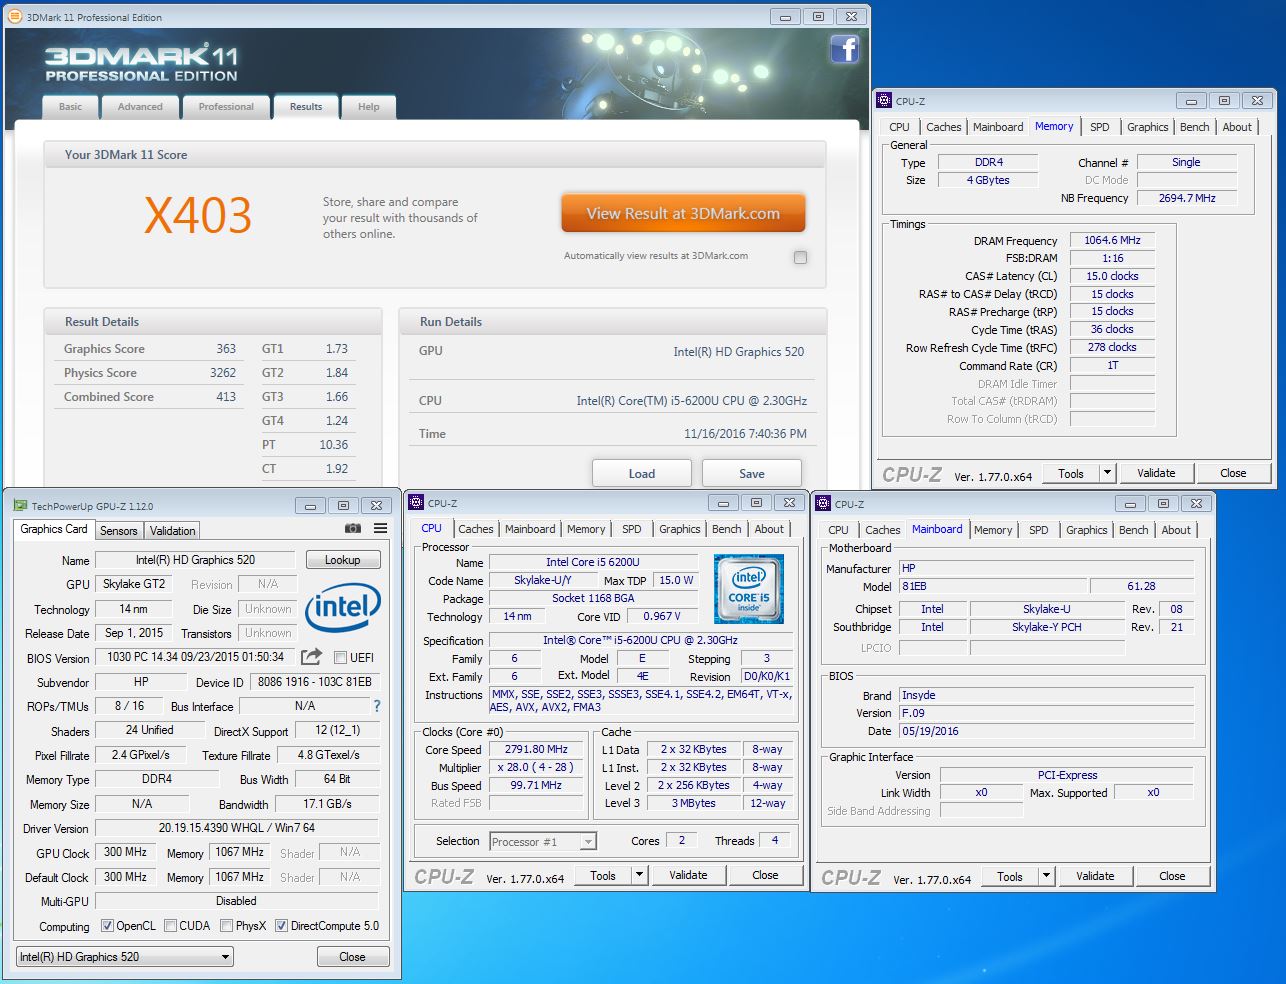Image resolution: width=1286 pixels, height=984 pixels.
Task: Click Load button in 3DMark
Action: click(642, 473)
